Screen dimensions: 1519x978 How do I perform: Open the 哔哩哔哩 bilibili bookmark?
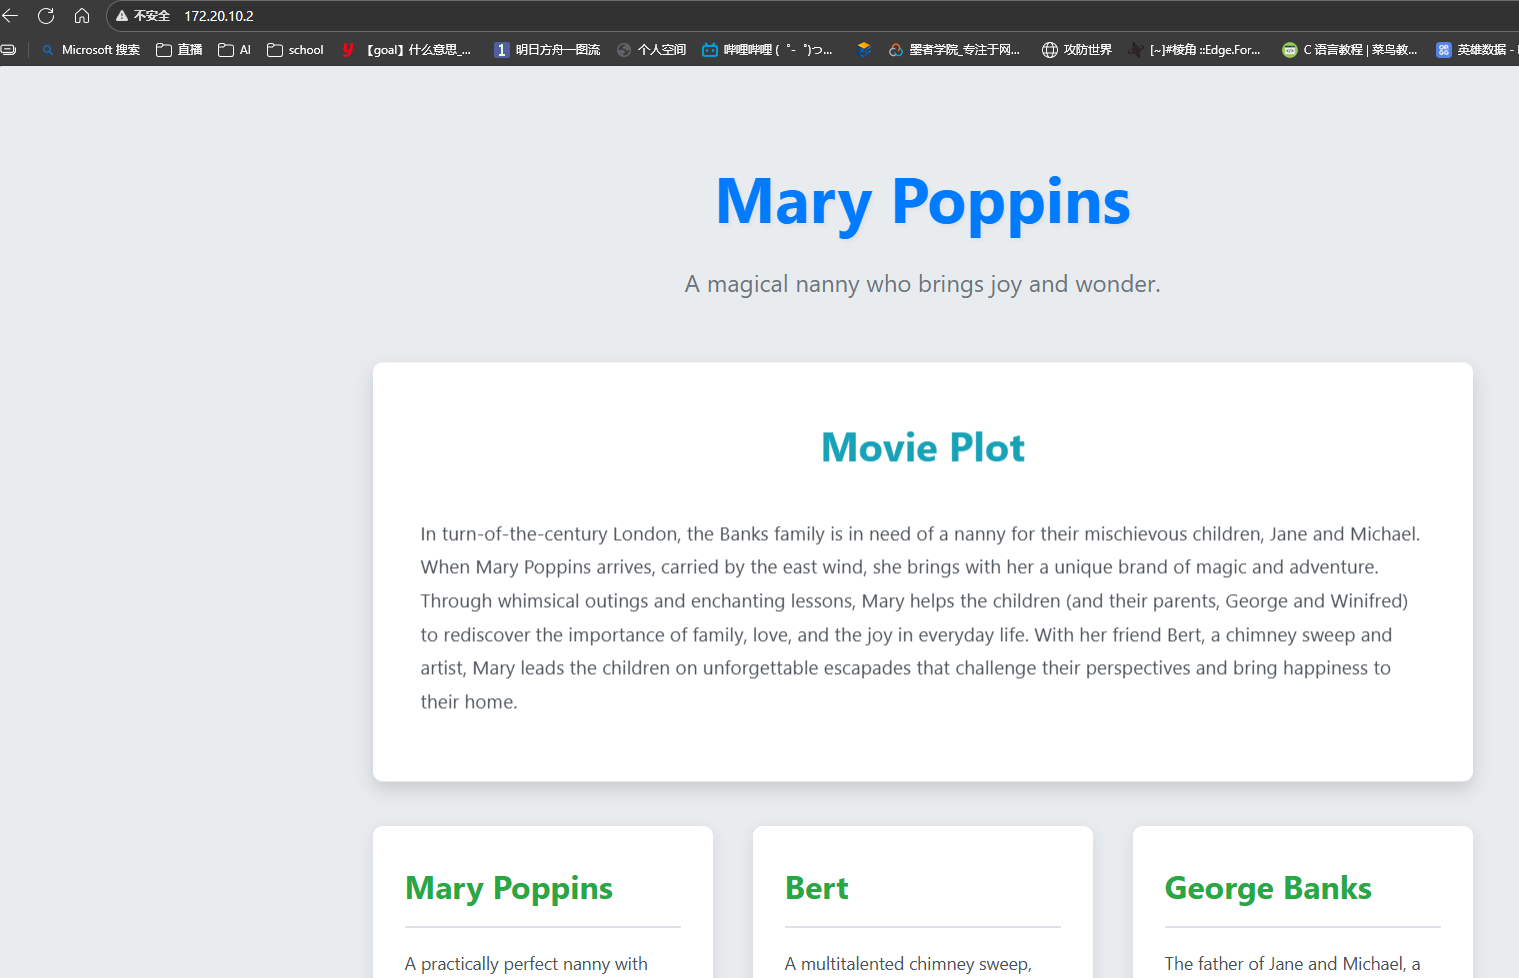(767, 50)
